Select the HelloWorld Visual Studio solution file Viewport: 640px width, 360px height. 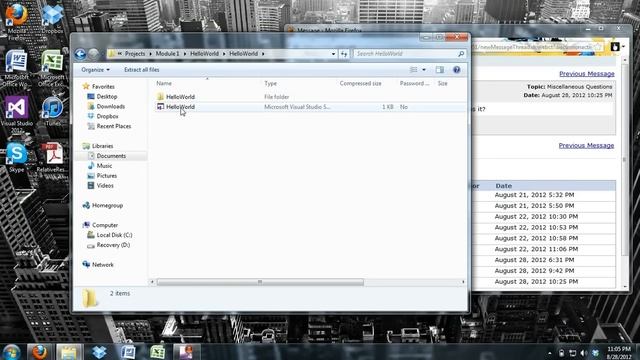(310, 107)
